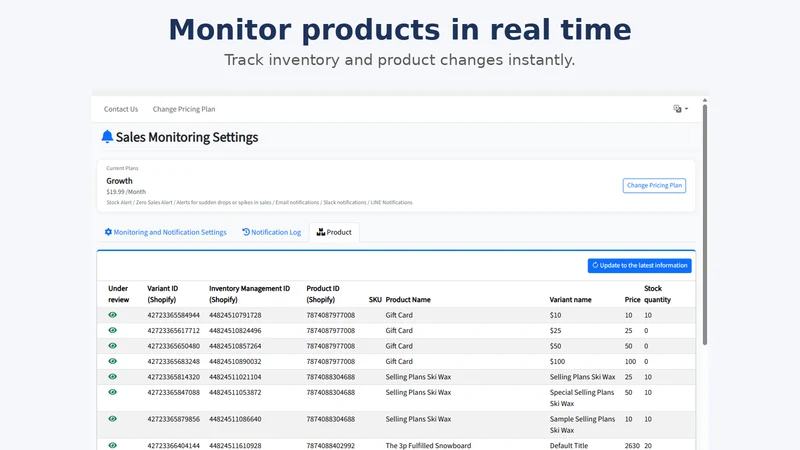Image resolution: width=800 pixels, height=450 pixels.
Task: Toggle eye icon for Gift Card $25 row
Action: (113, 330)
